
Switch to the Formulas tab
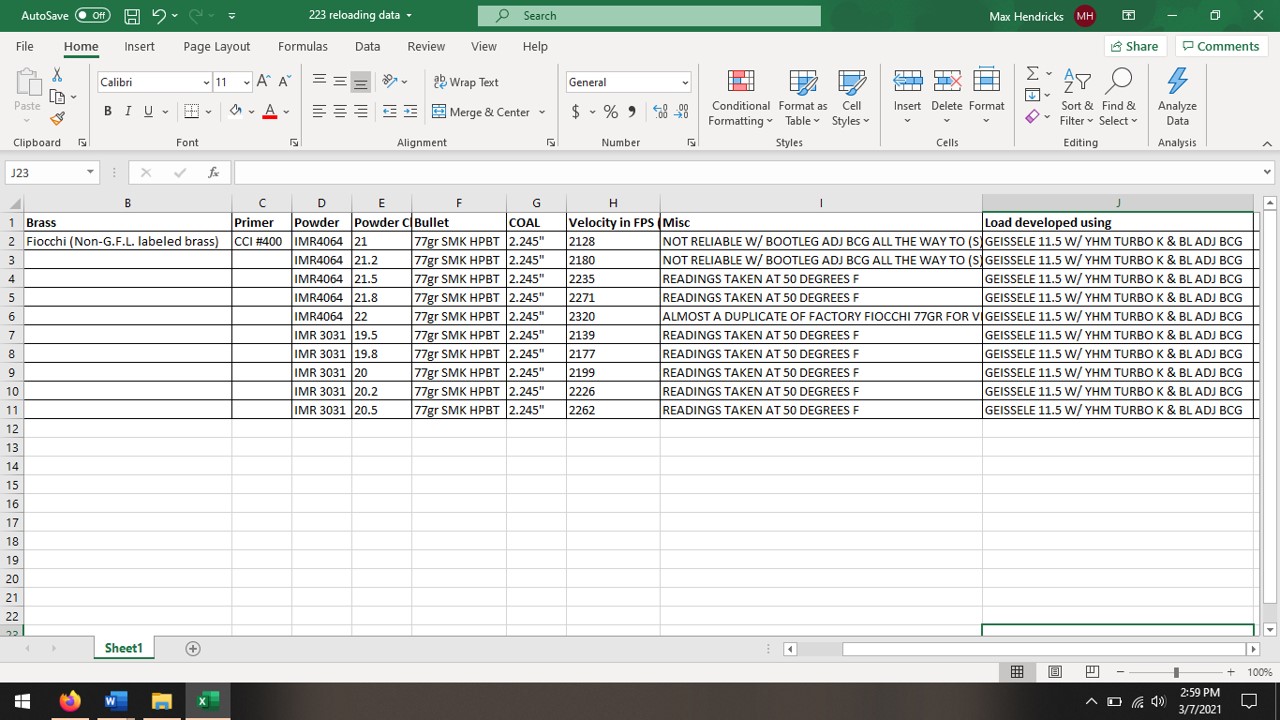303,46
